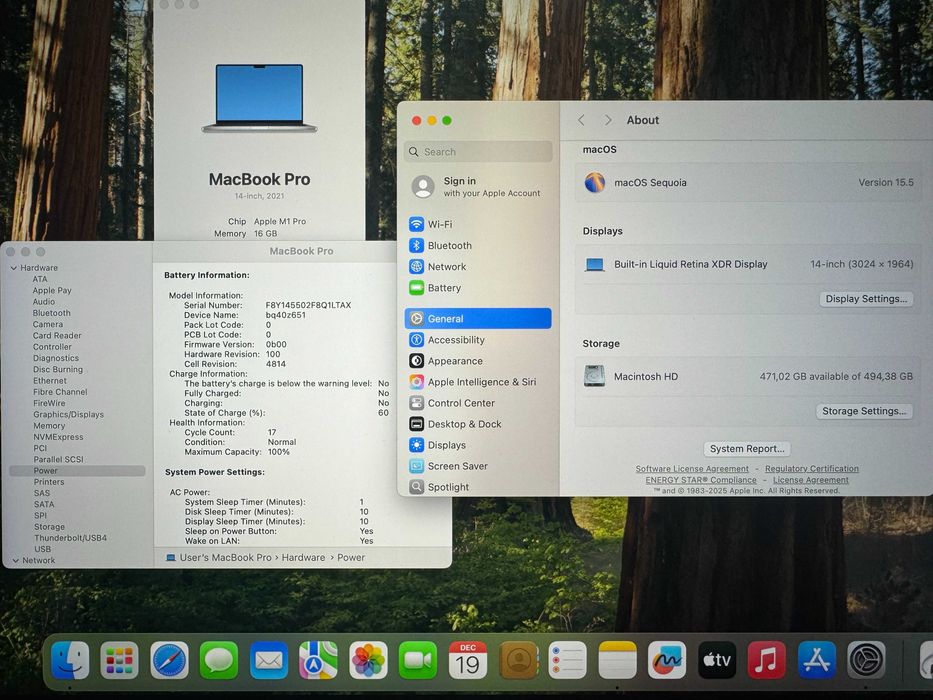This screenshot has width=933, height=700.
Task: Open Screen Saver settings
Action: point(478,466)
